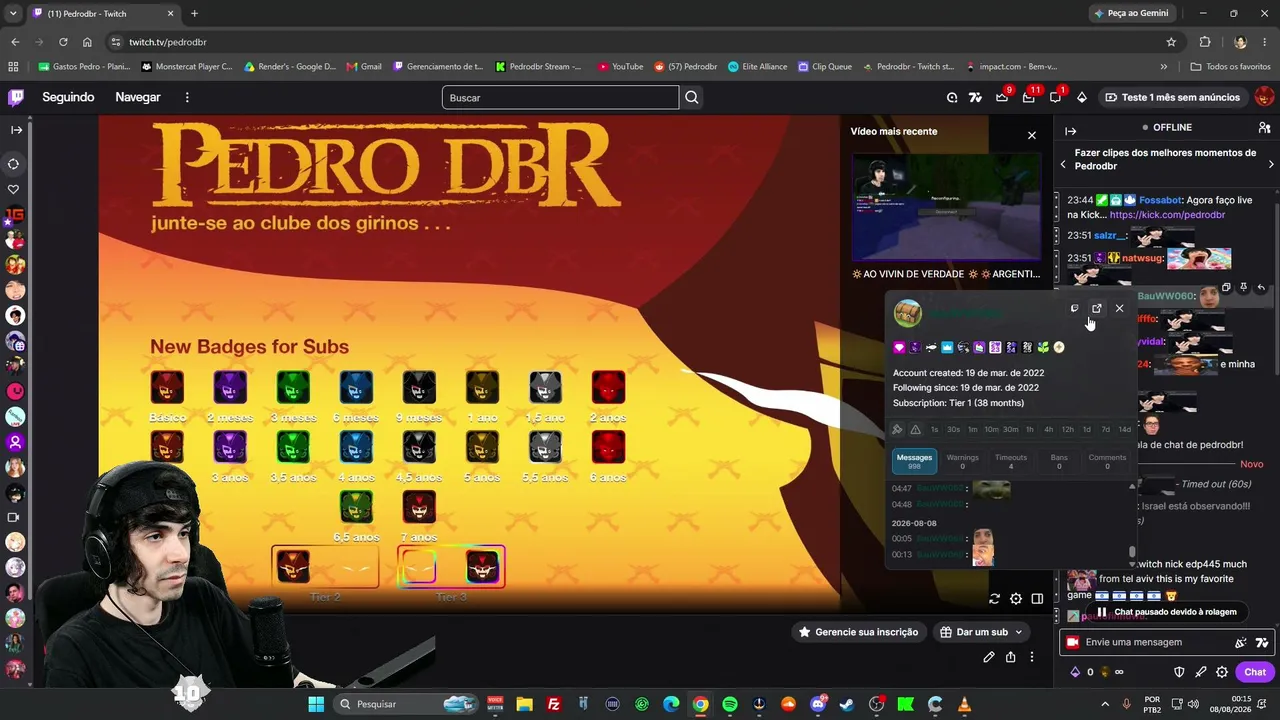Viewport: 1280px width, 720px height.
Task: Toggle theater mode icon on player
Action: click(x=1038, y=599)
